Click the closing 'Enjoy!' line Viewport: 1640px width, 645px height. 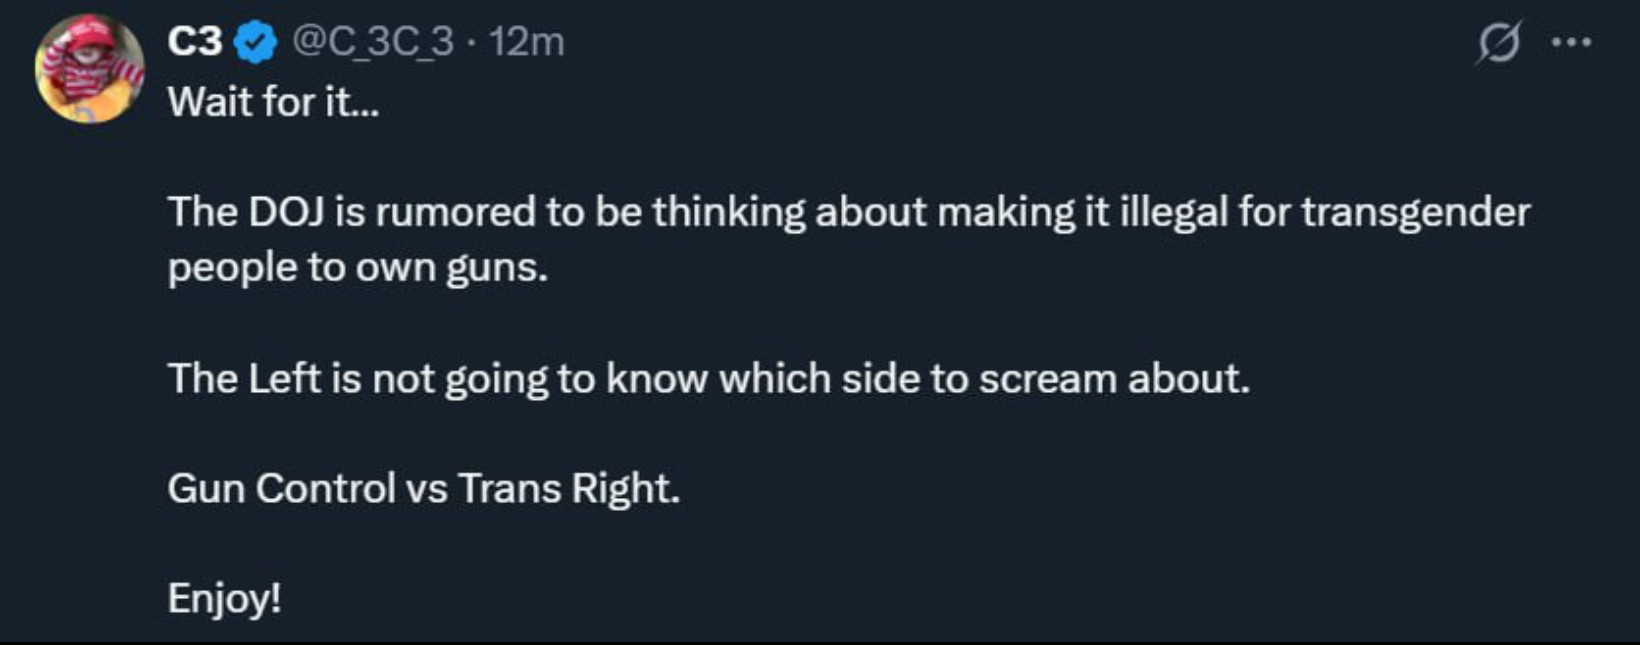point(224,599)
